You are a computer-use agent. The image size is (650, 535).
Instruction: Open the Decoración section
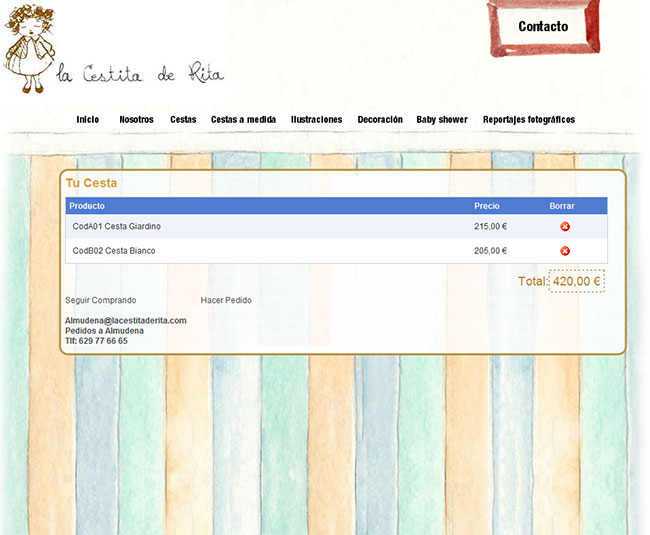[380, 120]
